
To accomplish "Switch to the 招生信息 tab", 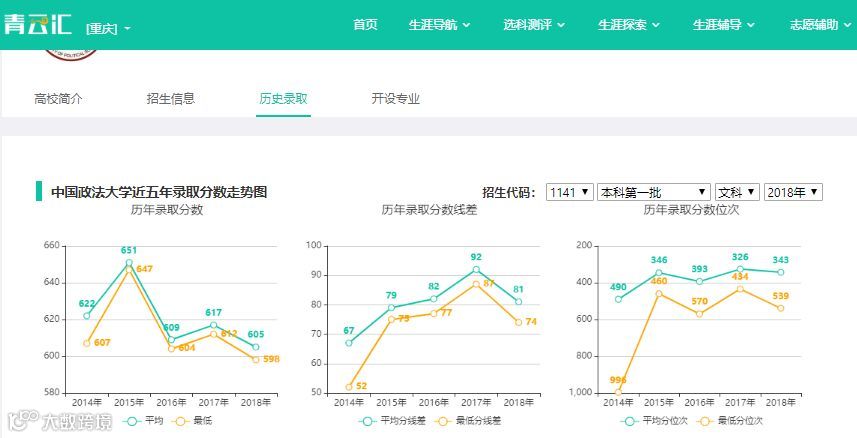I will coord(171,99).
